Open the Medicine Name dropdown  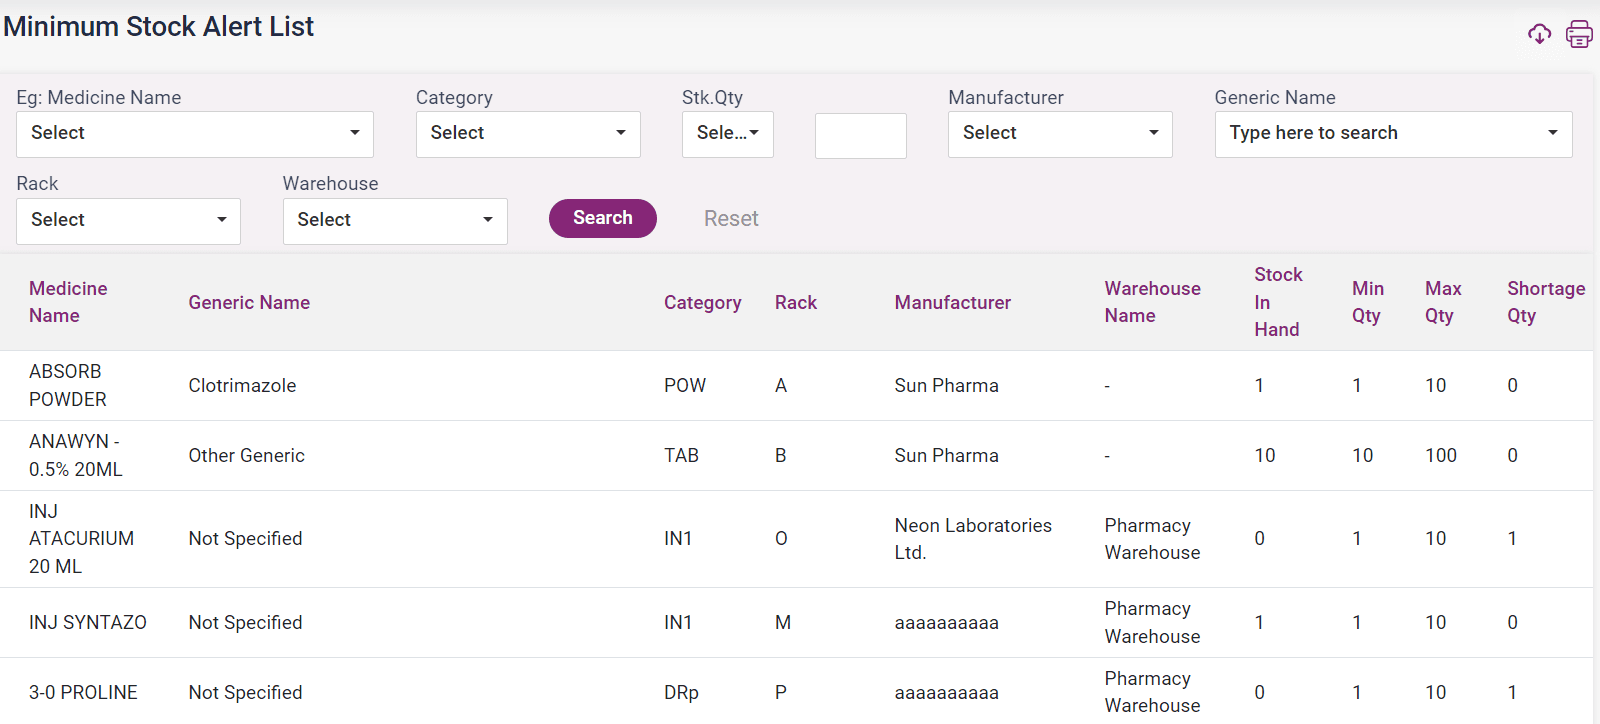(x=194, y=134)
